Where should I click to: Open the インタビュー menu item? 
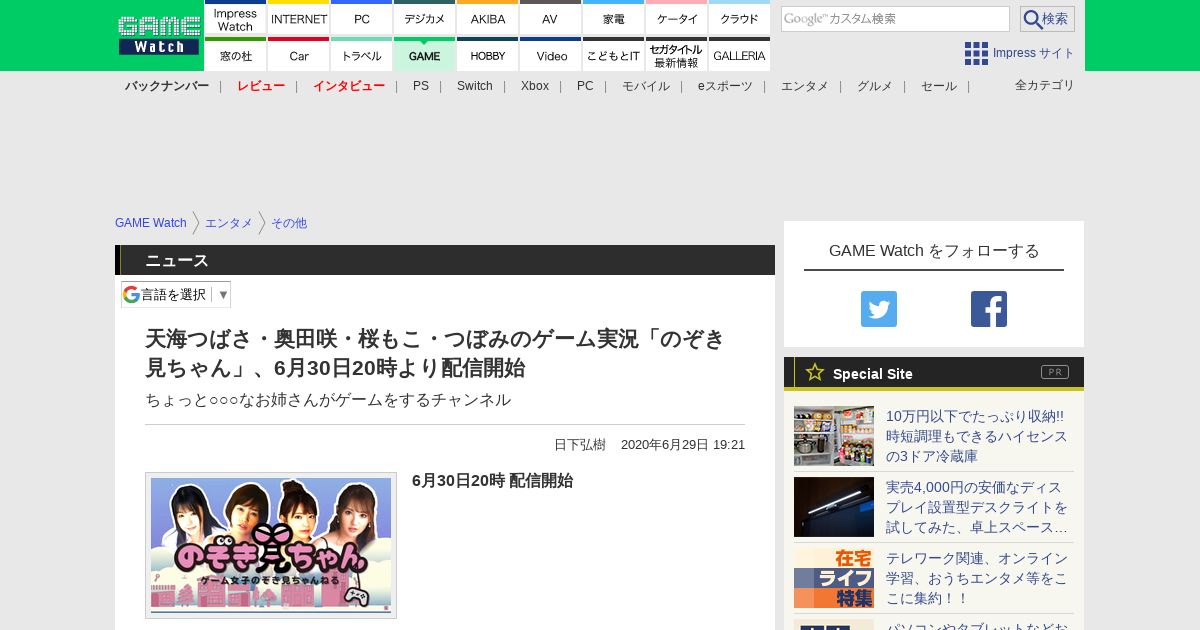pyautogui.click(x=349, y=86)
